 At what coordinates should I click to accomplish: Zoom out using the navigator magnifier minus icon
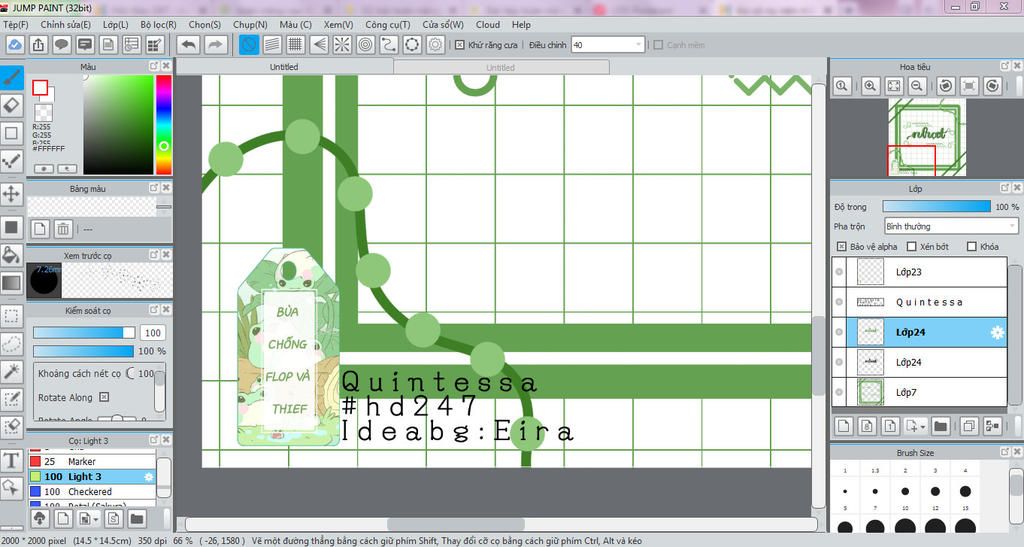(x=917, y=86)
